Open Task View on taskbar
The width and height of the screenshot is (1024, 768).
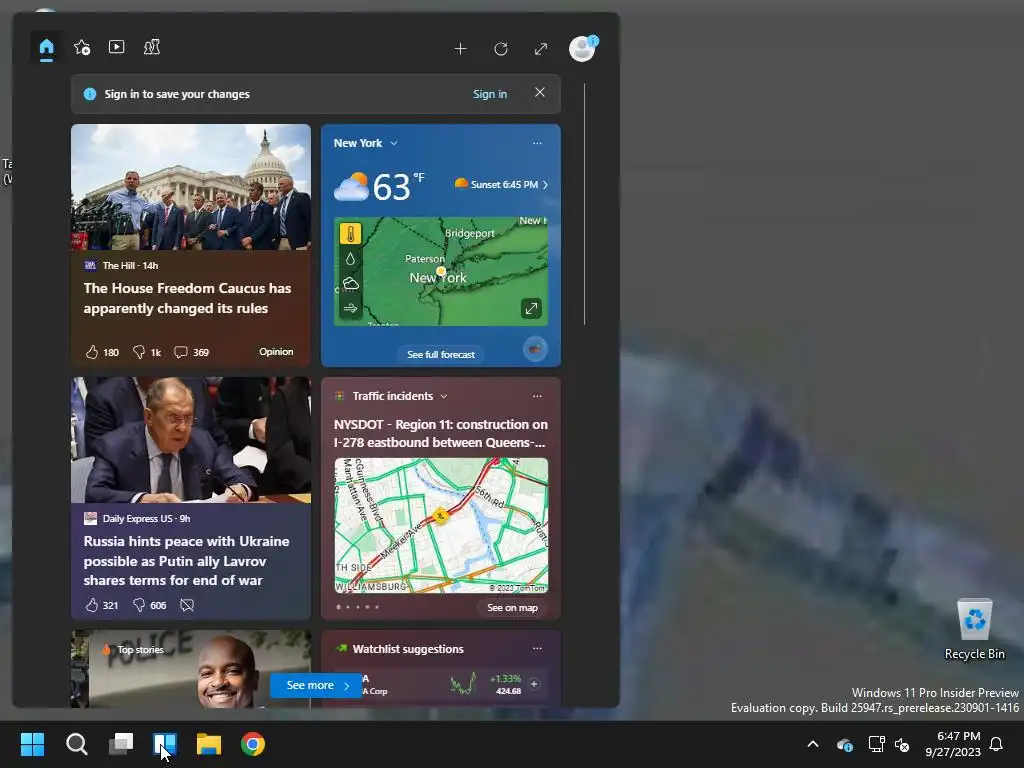(121, 744)
